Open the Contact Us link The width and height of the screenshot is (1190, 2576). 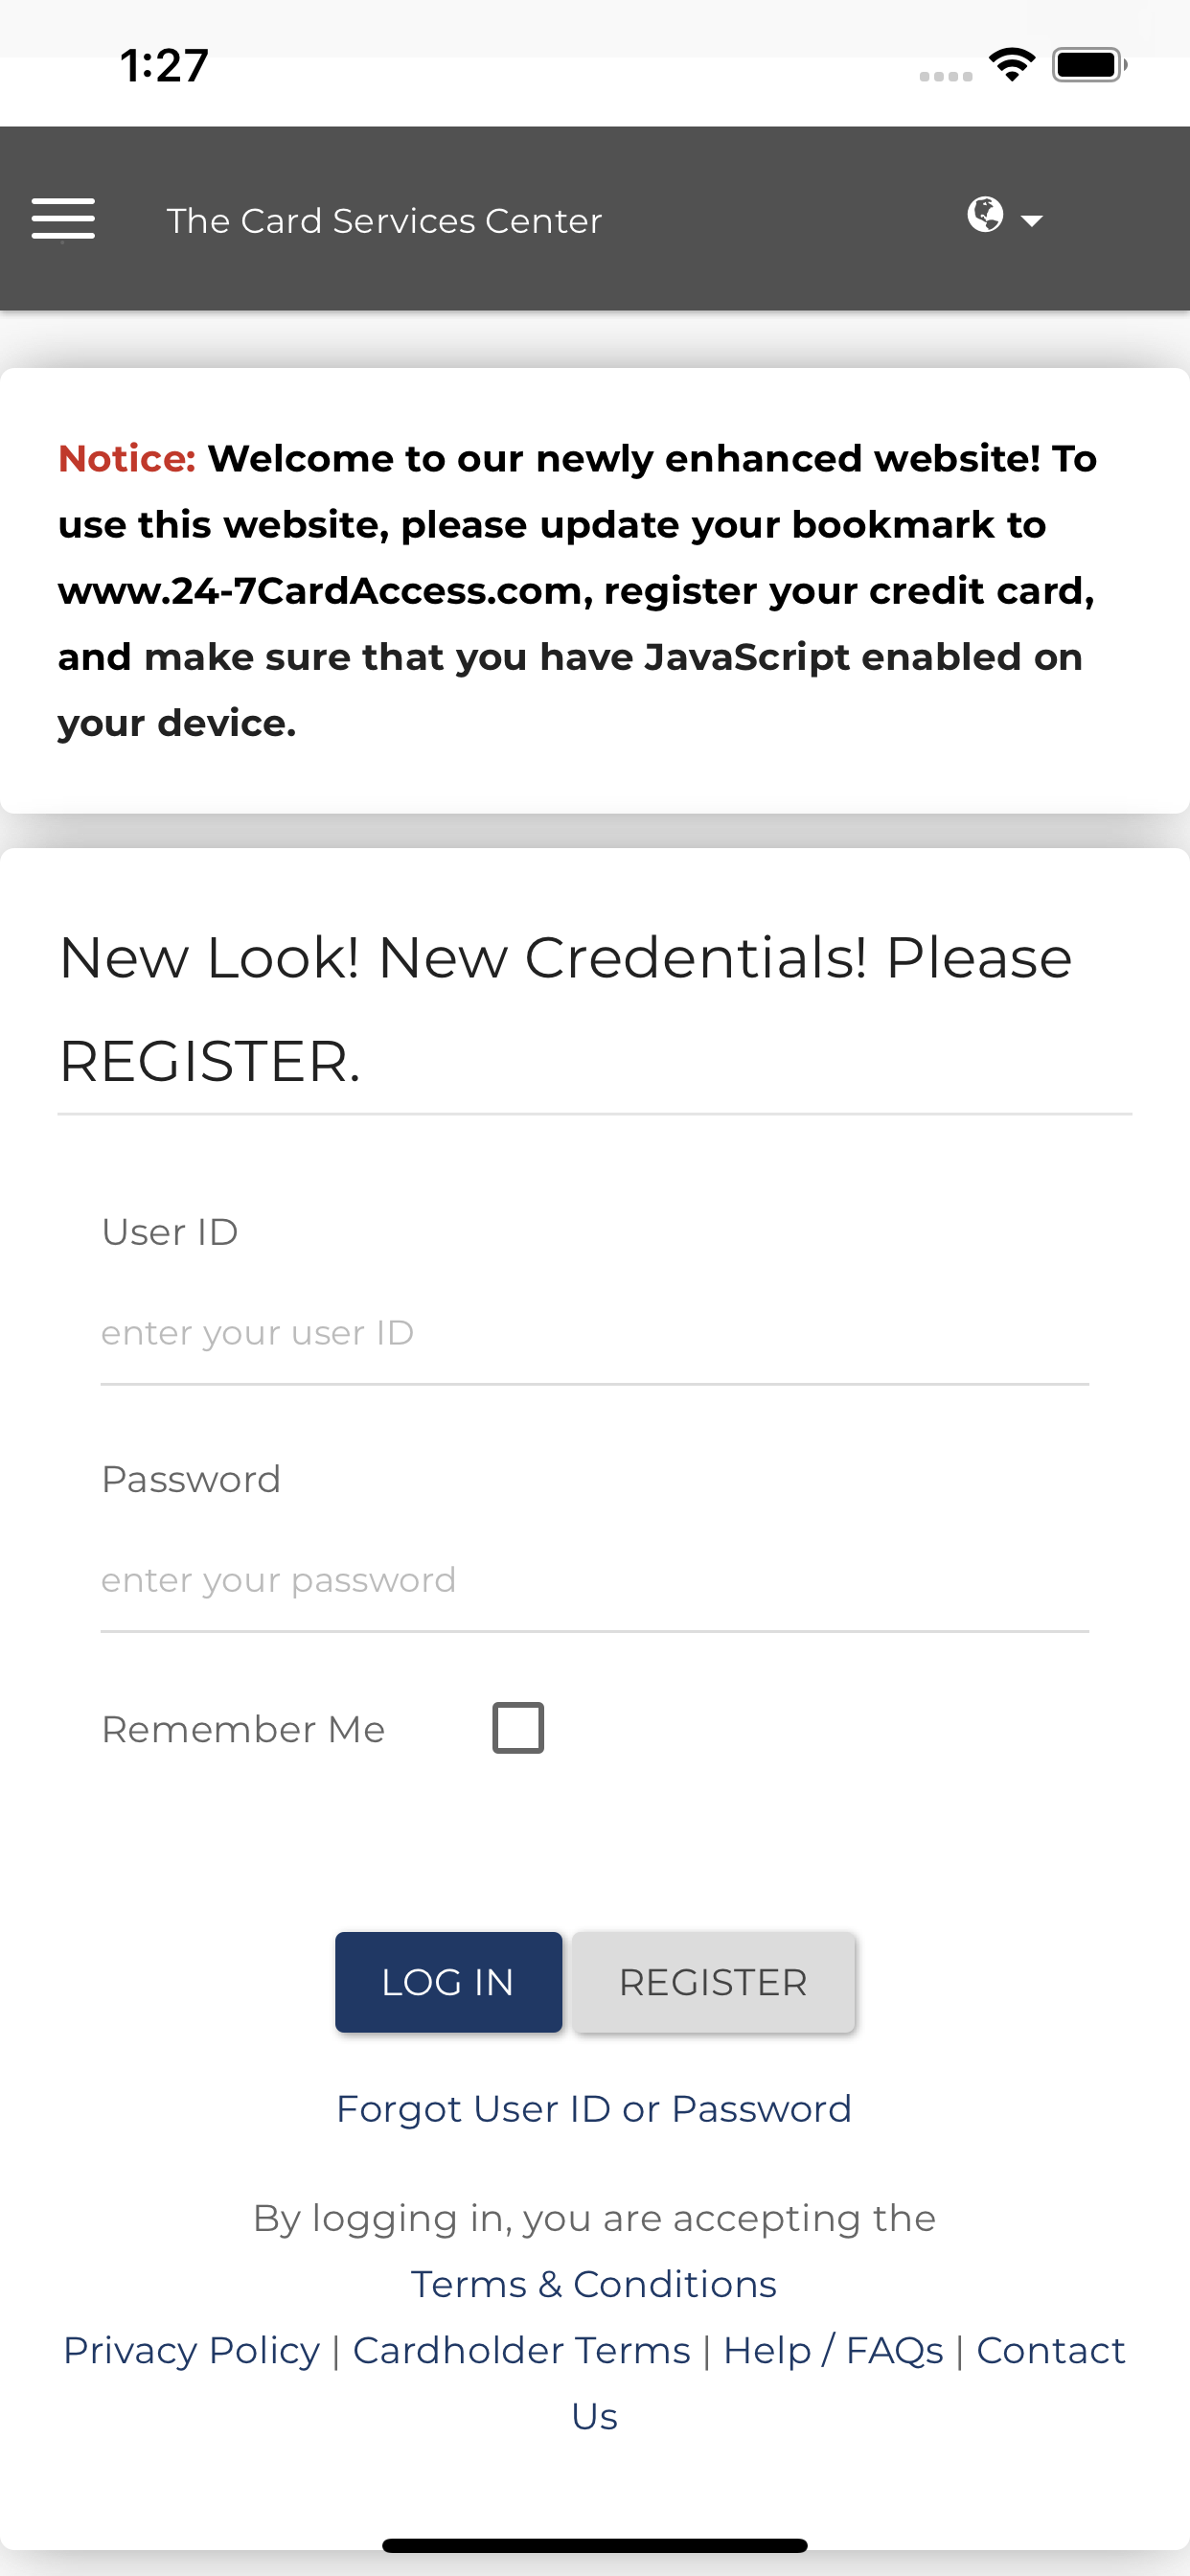point(1050,2351)
